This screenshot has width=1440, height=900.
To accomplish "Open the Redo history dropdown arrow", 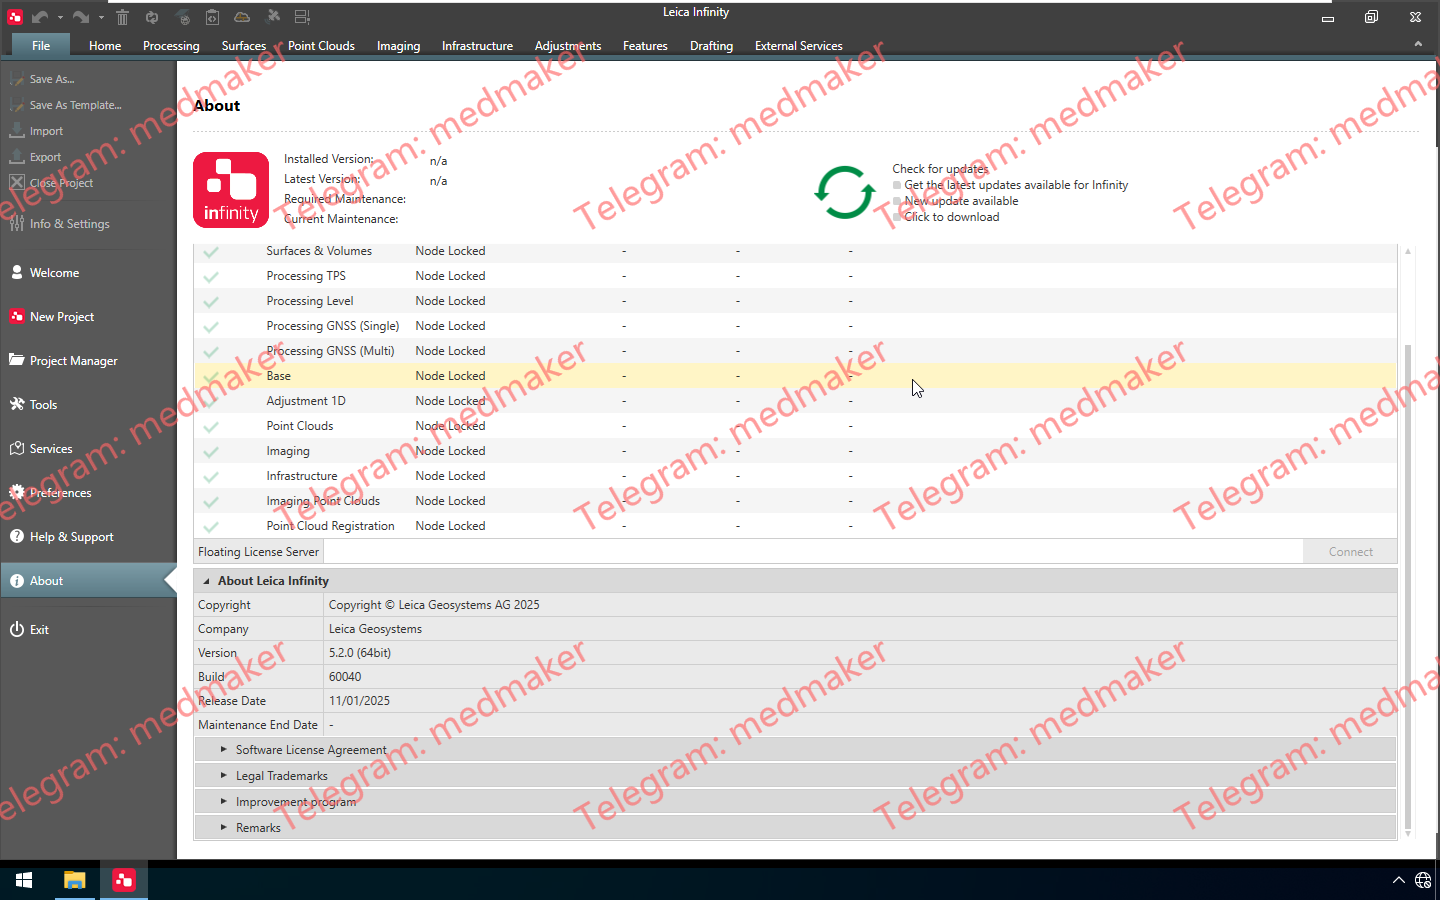I will point(101,18).
